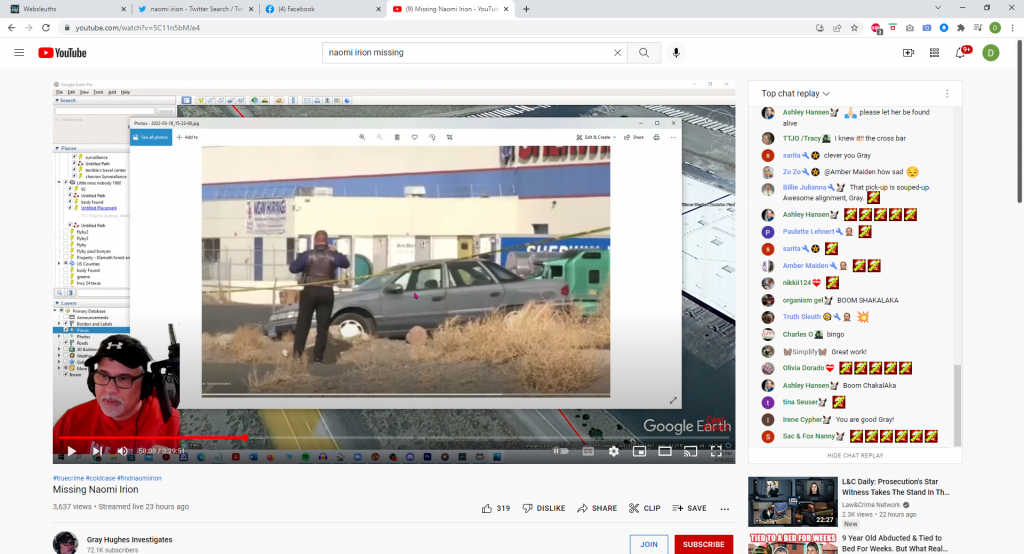
Task: Mute the video with the volume icon
Action: click(x=122, y=451)
